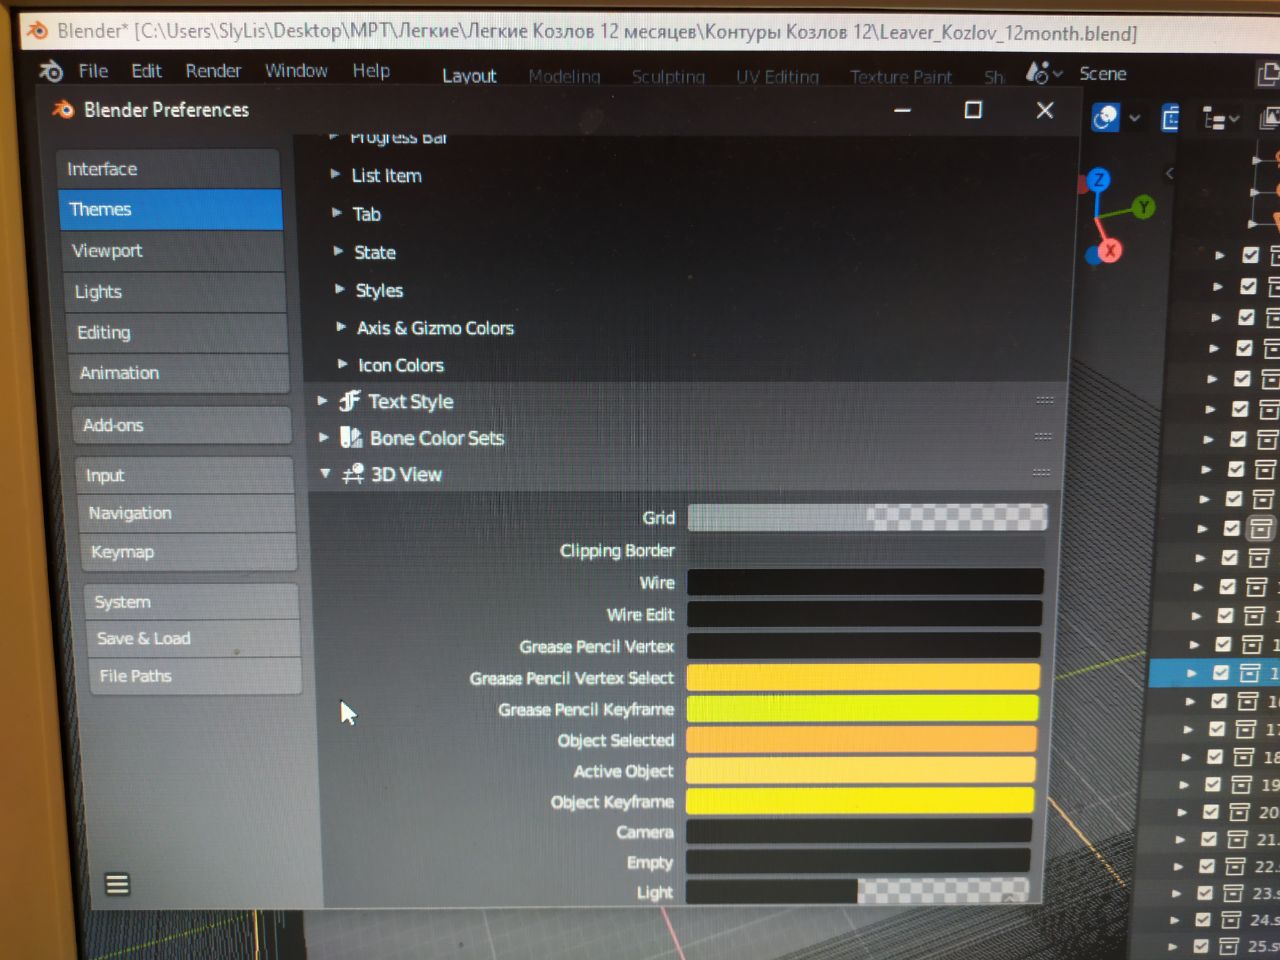
Task: Expand Axis & Gizmo Colors section
Action: tap(341, 326)
